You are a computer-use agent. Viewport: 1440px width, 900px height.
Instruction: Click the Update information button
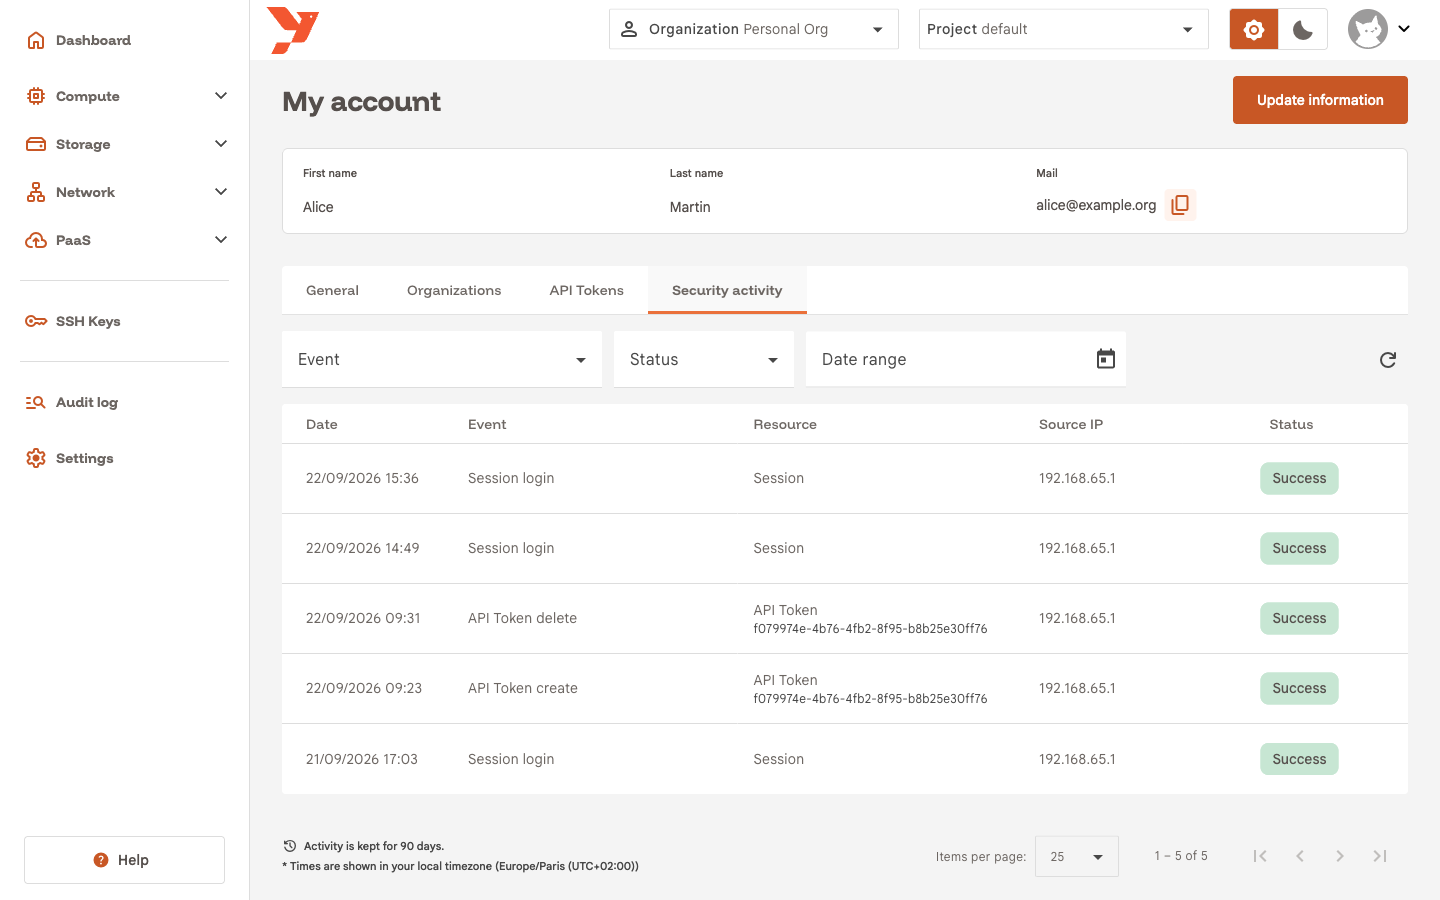pyautogui.click(x=1320, y=100)
